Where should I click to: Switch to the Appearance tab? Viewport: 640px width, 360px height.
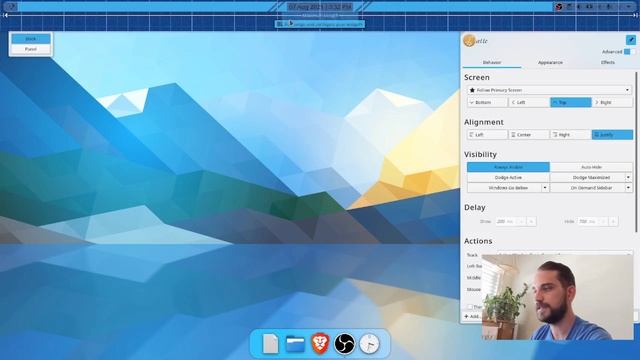coord(550,62)
